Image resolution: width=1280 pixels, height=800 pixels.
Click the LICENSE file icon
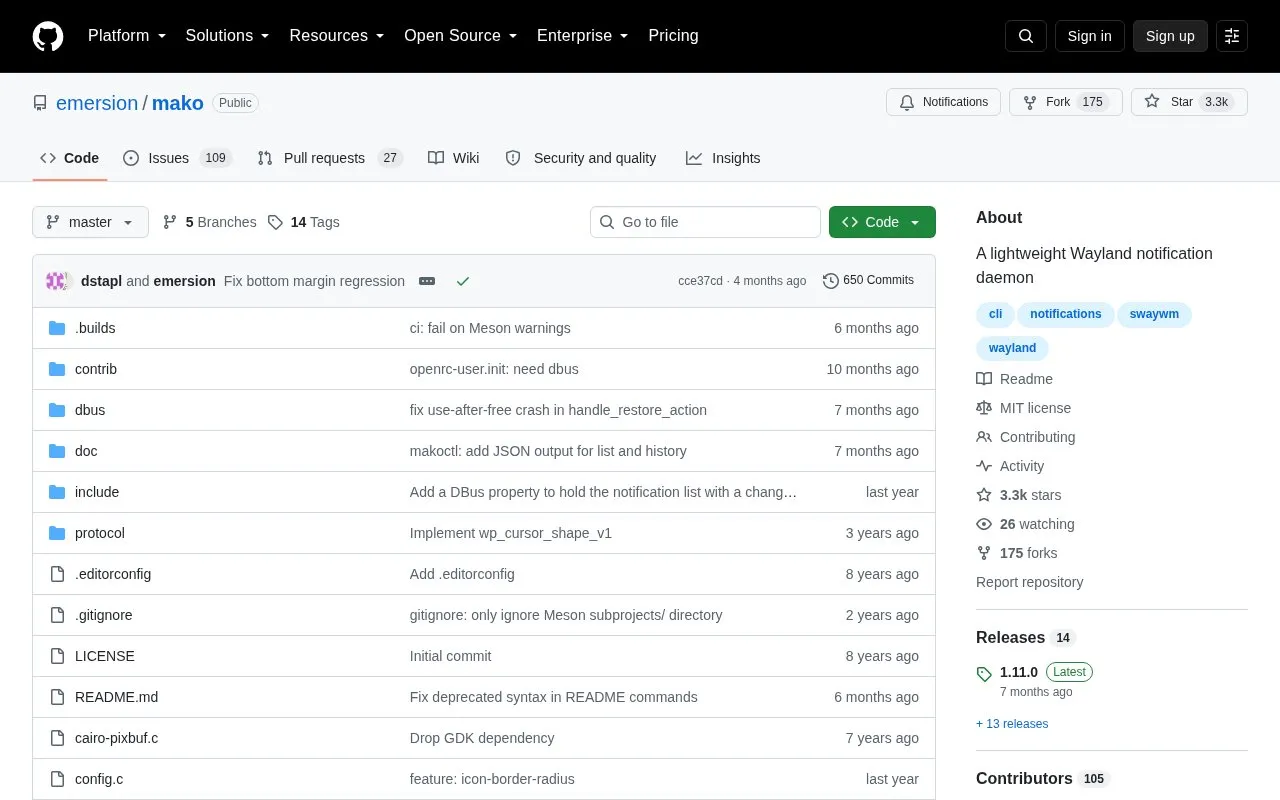(x=57, y=656)
